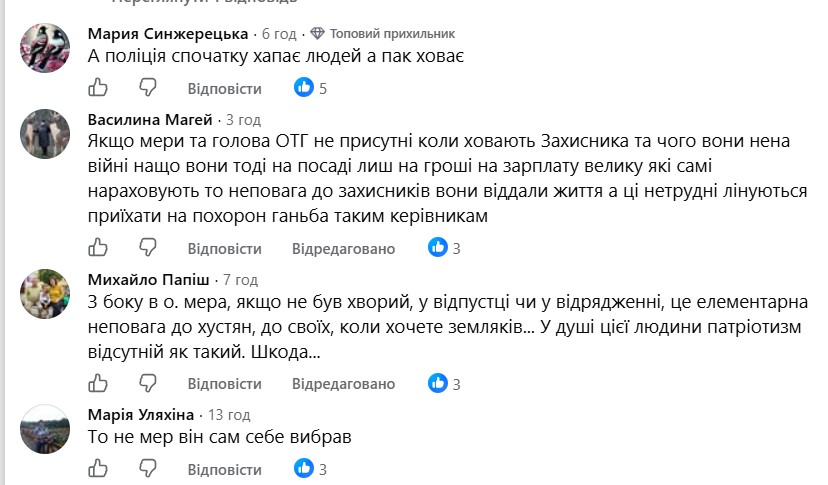
Task: Open Михайло Папіш's profile picture
Action: click(45, 294)
